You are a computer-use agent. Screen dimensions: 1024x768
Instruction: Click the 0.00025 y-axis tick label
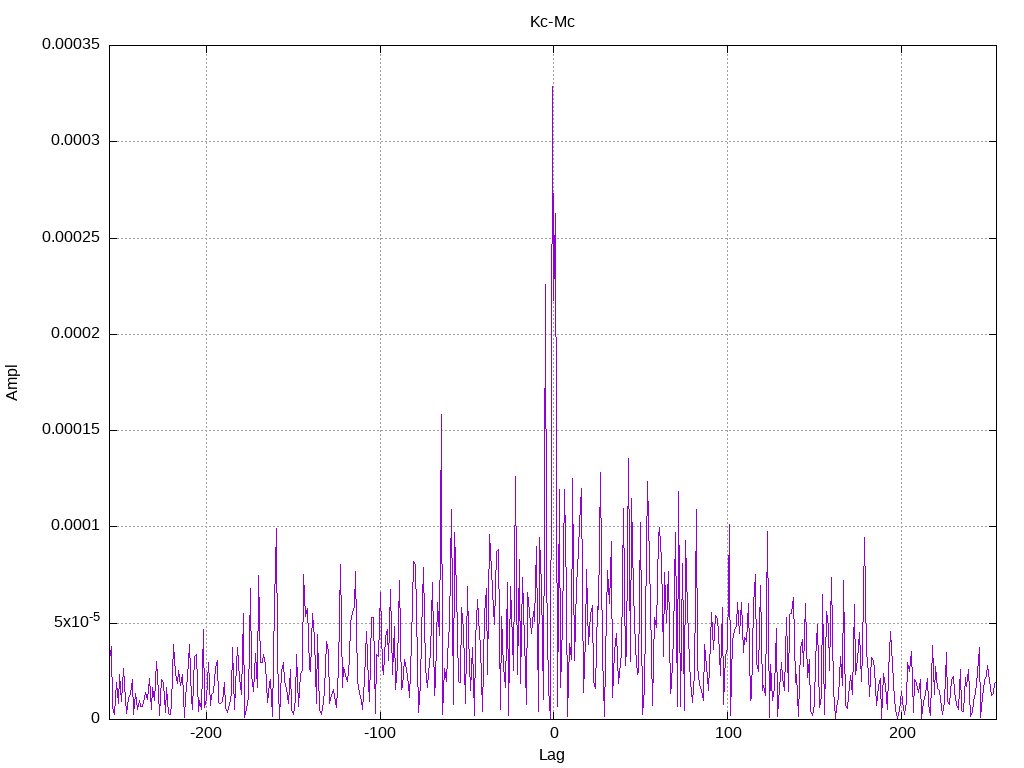point(71,237)
